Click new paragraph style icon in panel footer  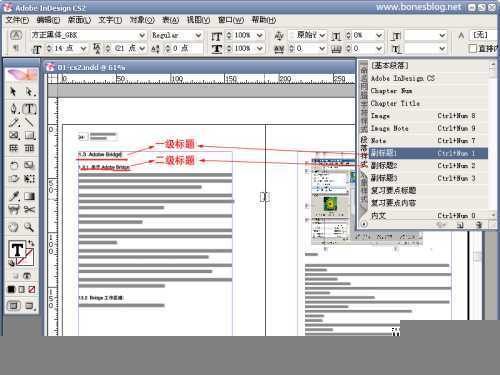pos(460,225)
